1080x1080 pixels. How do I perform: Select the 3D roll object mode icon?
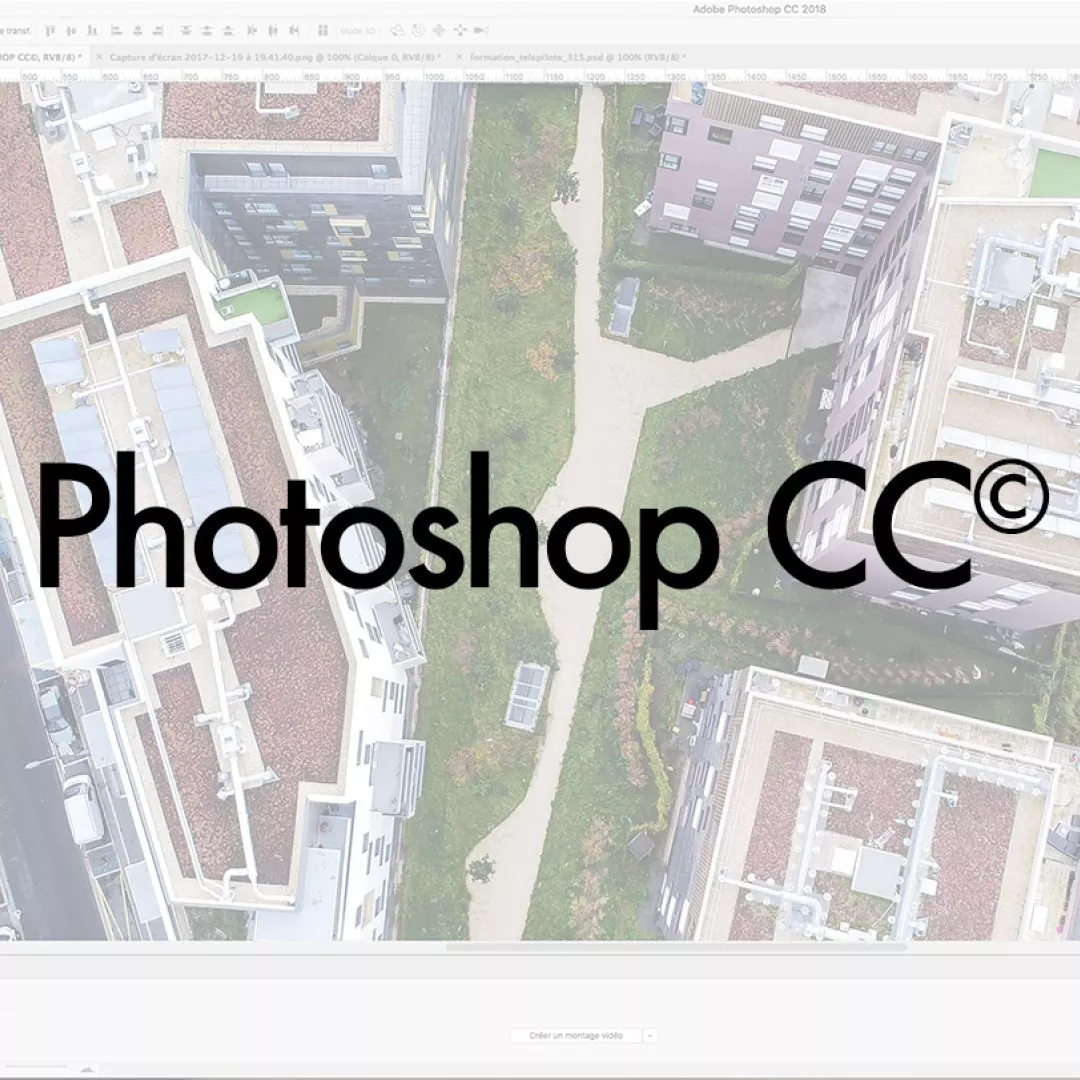(418, 30)
